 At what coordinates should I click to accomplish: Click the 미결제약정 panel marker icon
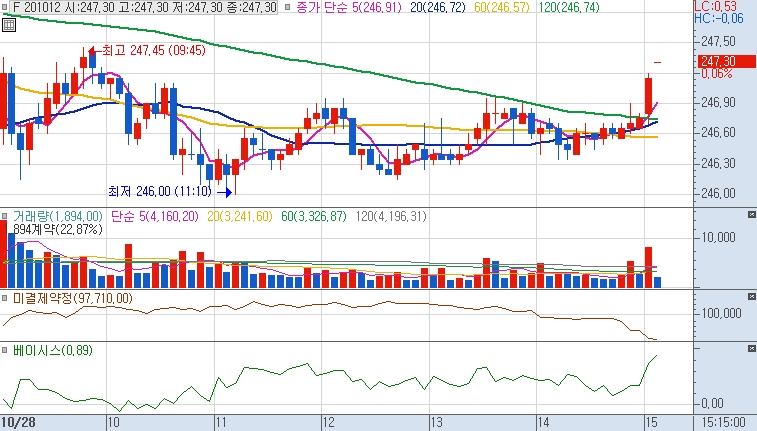click(x=6, y=299)
